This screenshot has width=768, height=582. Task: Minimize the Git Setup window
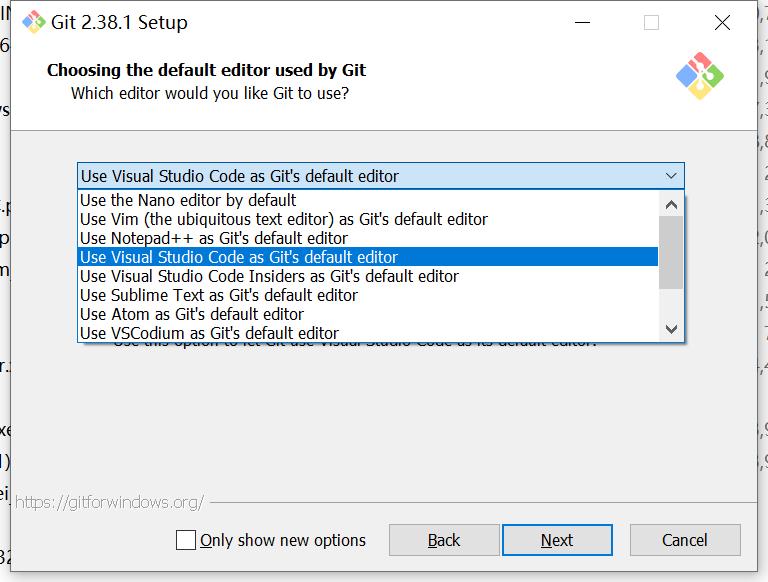pos(582,23)
